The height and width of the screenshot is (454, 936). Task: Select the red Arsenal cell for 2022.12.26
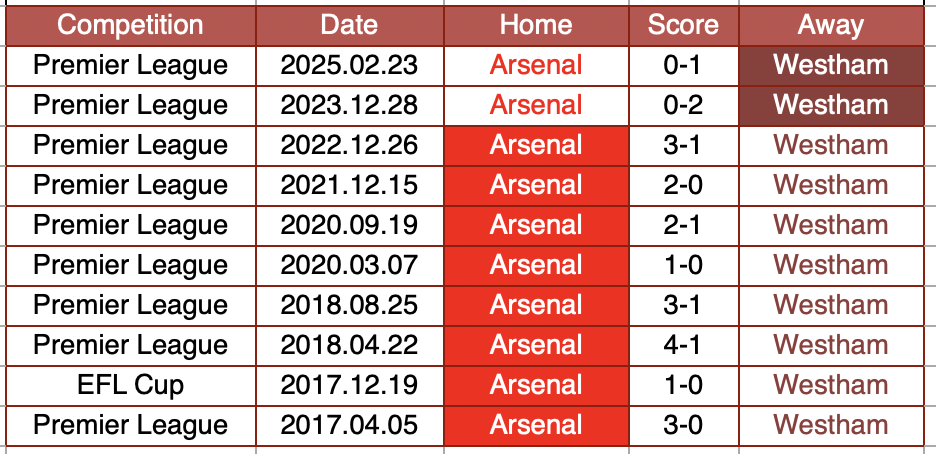tap(536, 145)
